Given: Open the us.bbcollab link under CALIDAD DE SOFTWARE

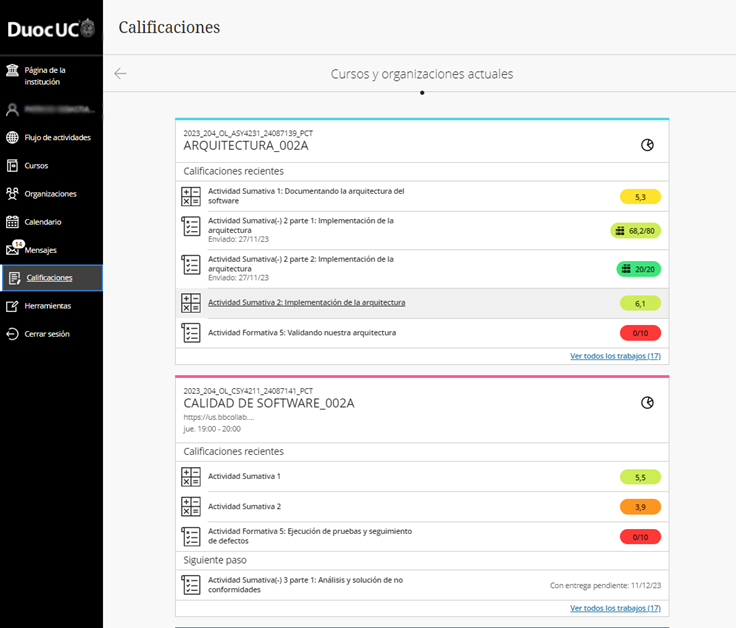Looking at the screenshot, I should click(x=219, y=417).
